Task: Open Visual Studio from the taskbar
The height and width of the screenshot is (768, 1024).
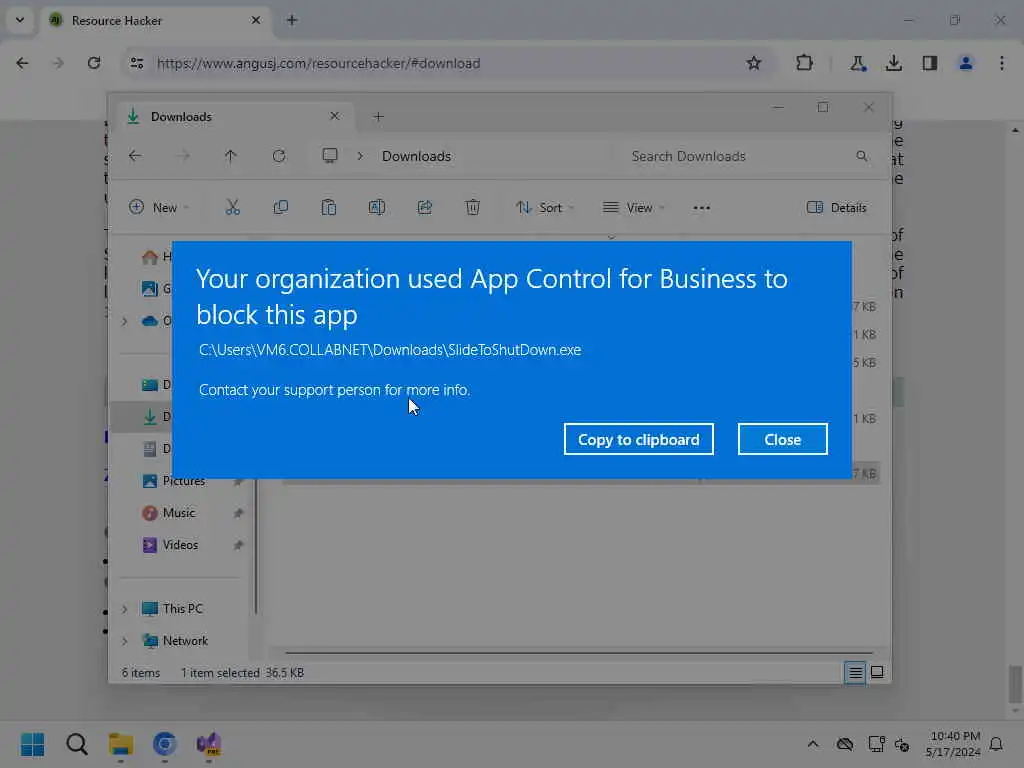Action: click(x=209, y=744)
